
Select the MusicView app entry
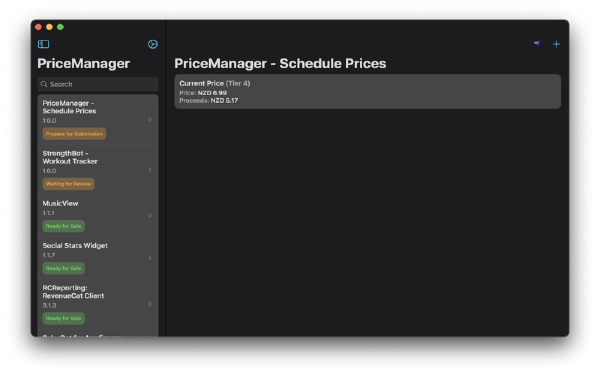pos(98,216)
